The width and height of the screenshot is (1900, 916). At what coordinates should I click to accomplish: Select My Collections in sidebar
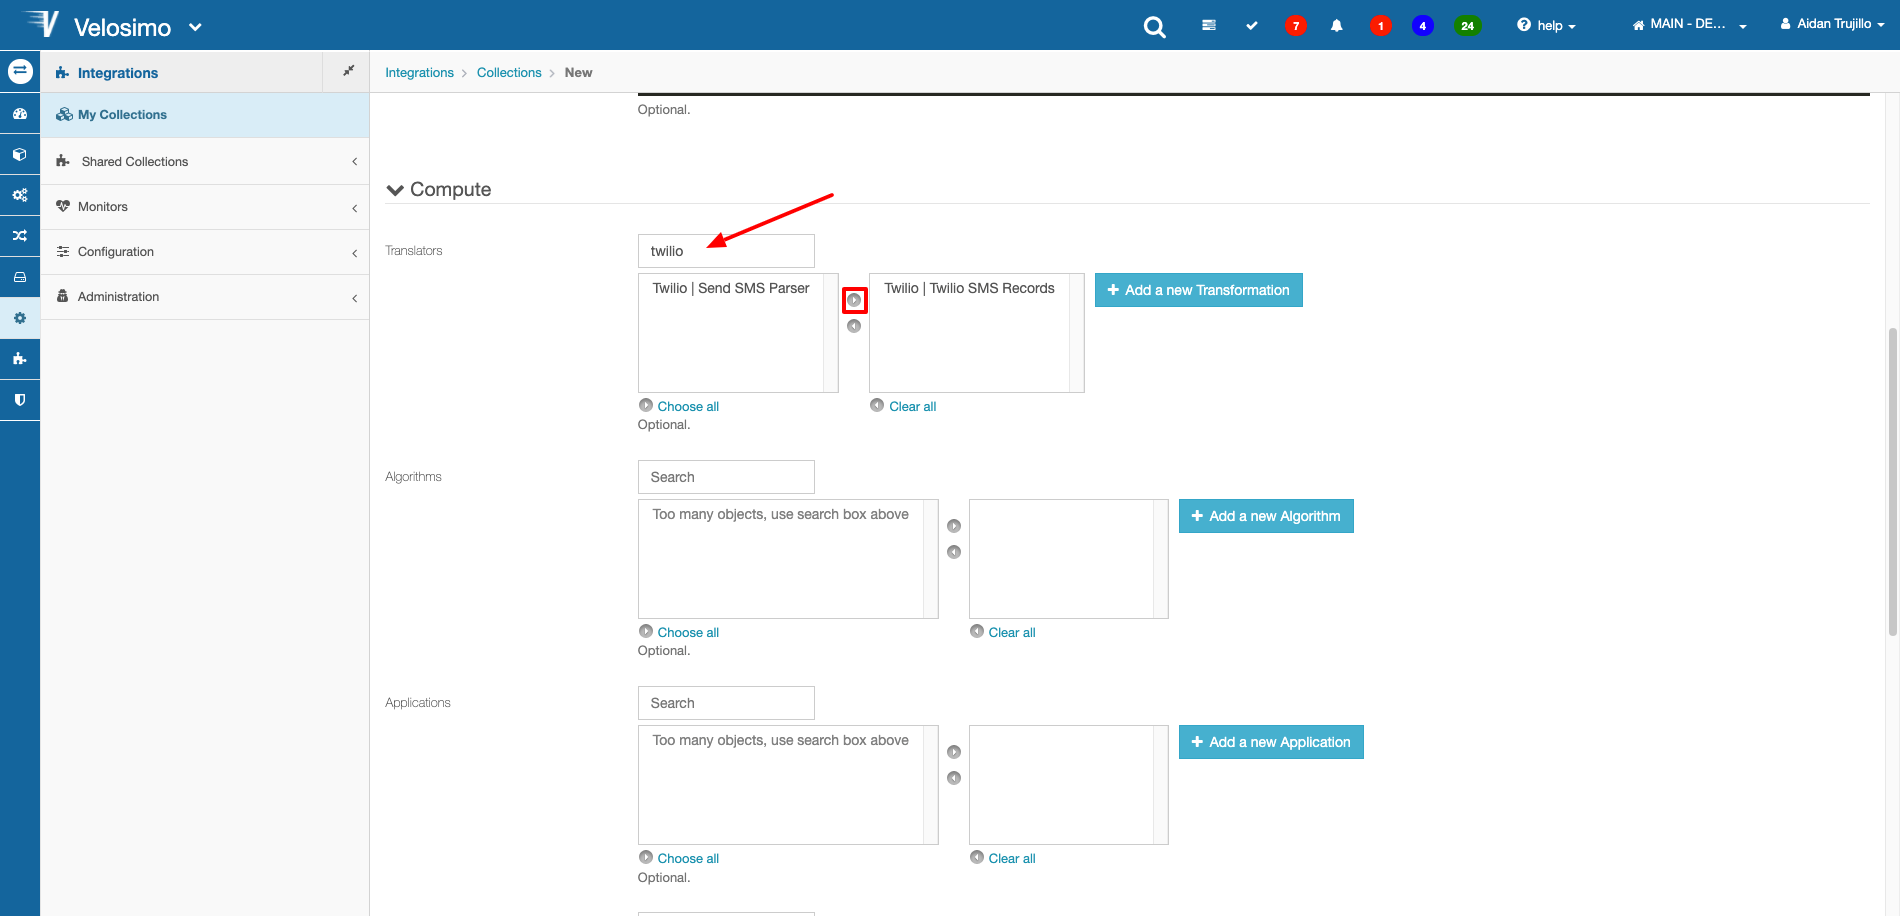pos(205,115)
